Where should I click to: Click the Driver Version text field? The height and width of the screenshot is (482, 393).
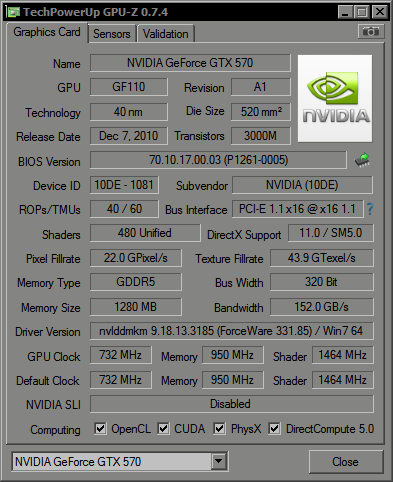232,331
